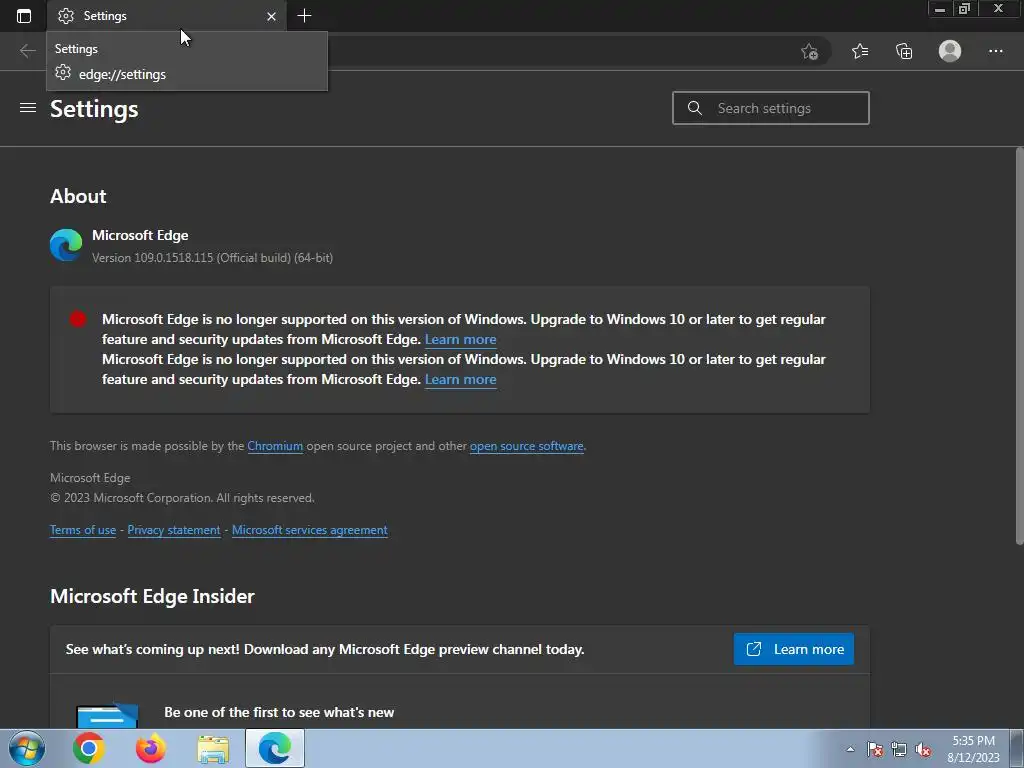The width and height of the screenshot is (1024, 768).
Task: Open the open source software link
Action: [526, 446]
